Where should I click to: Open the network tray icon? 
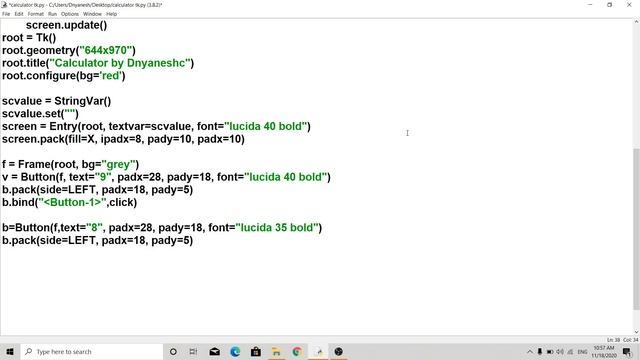pos(570,351)
